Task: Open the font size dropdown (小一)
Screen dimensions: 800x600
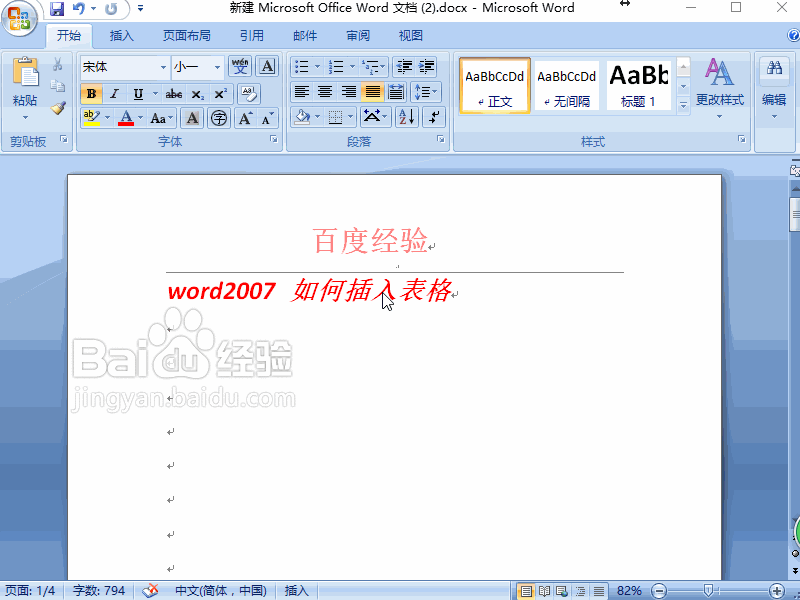Action: [x=217, y=67]
